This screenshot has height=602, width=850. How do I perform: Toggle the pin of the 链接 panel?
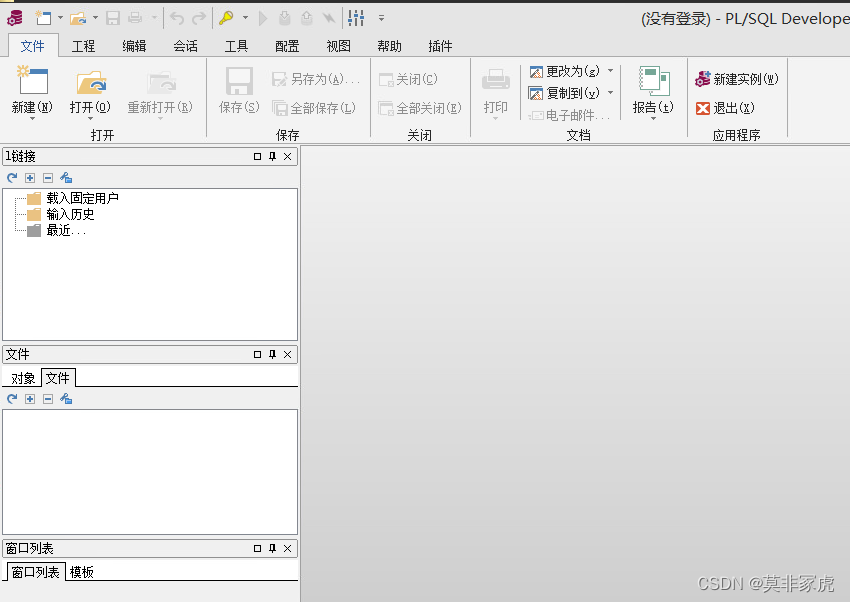coord(272,157)
